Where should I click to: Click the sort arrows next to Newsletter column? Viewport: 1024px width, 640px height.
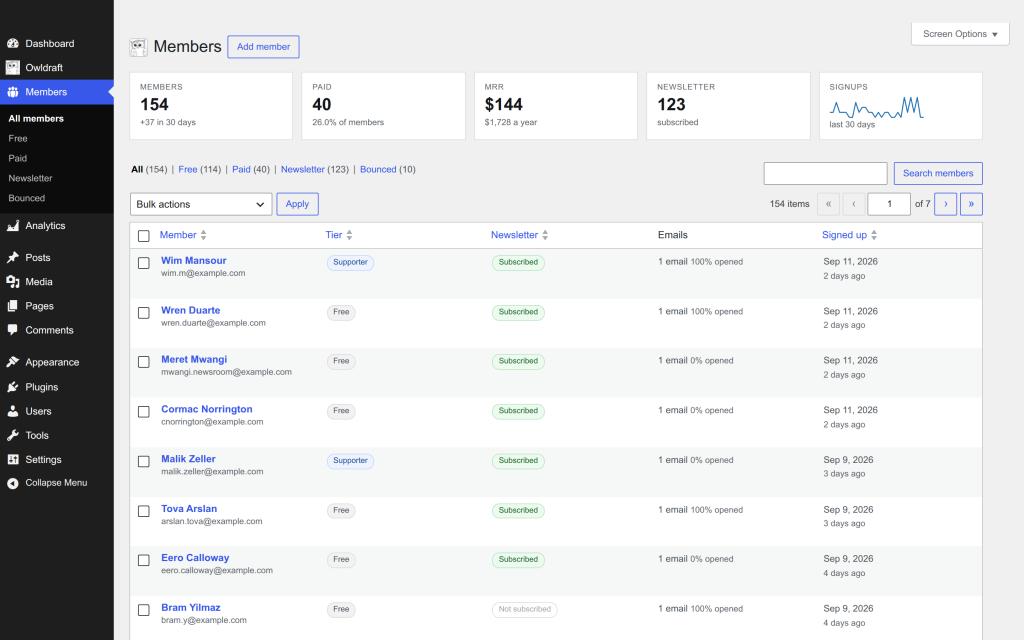coord(545,235)
